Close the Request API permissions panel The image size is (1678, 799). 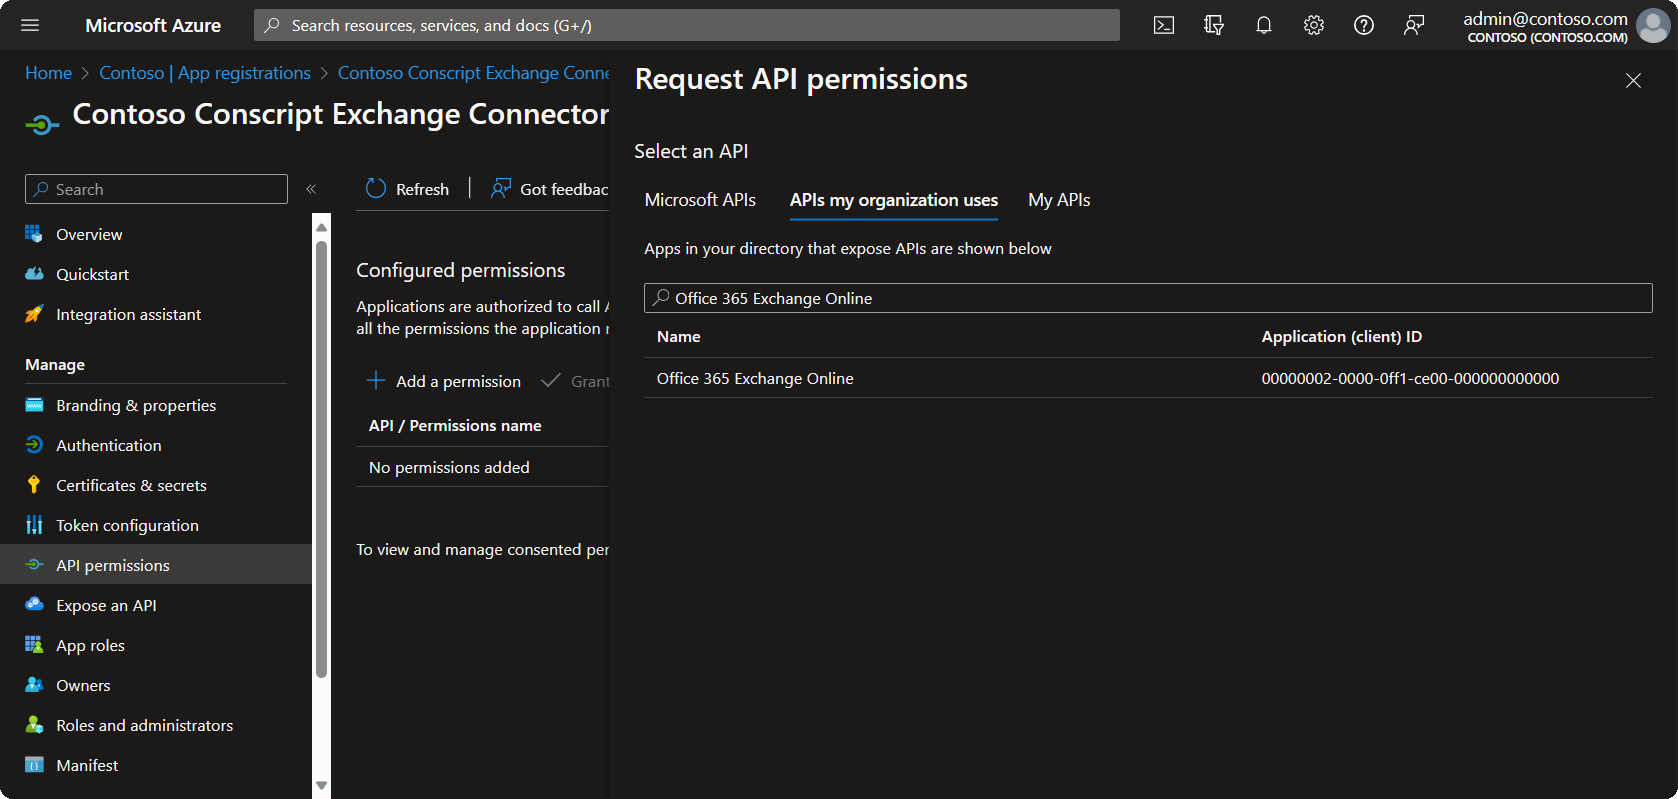[1633, 80]
